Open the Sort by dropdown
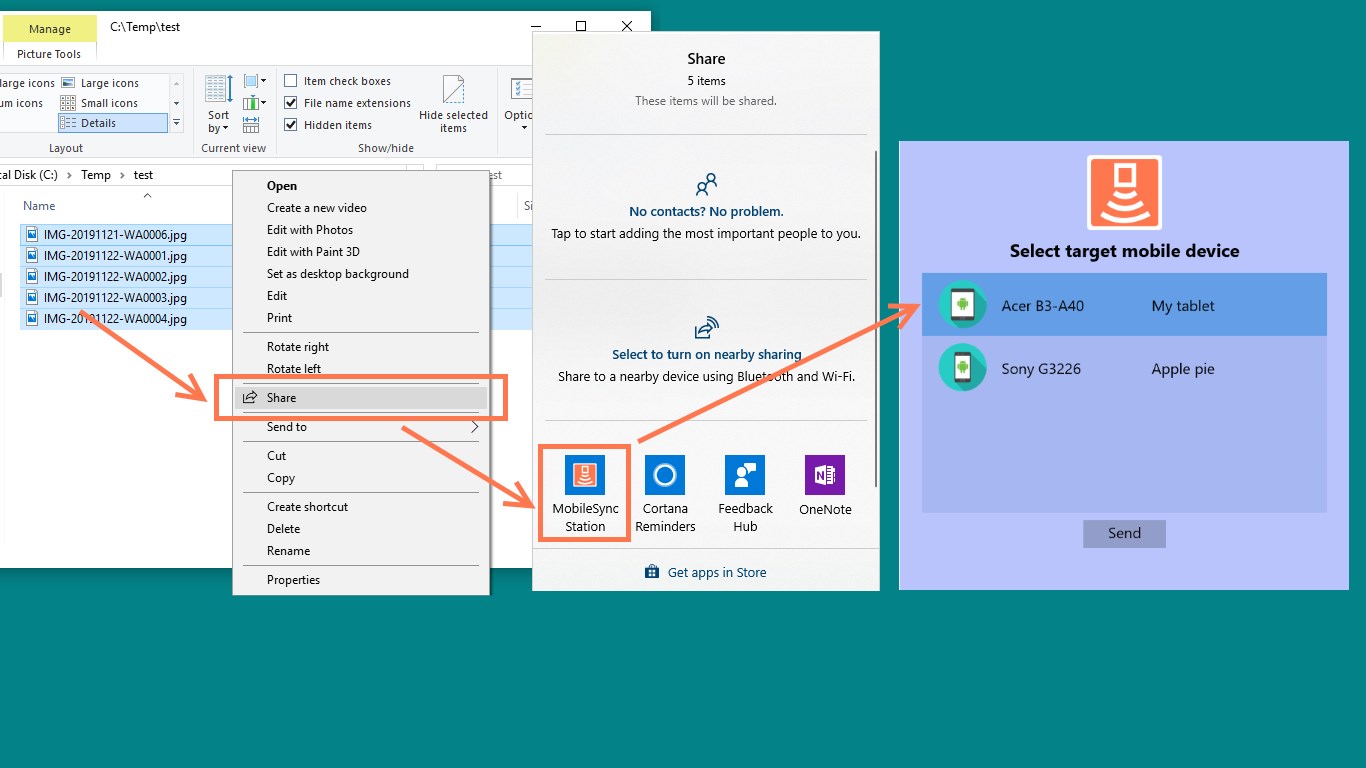This screenshot has width=1366, height=768. click(219, 122)
